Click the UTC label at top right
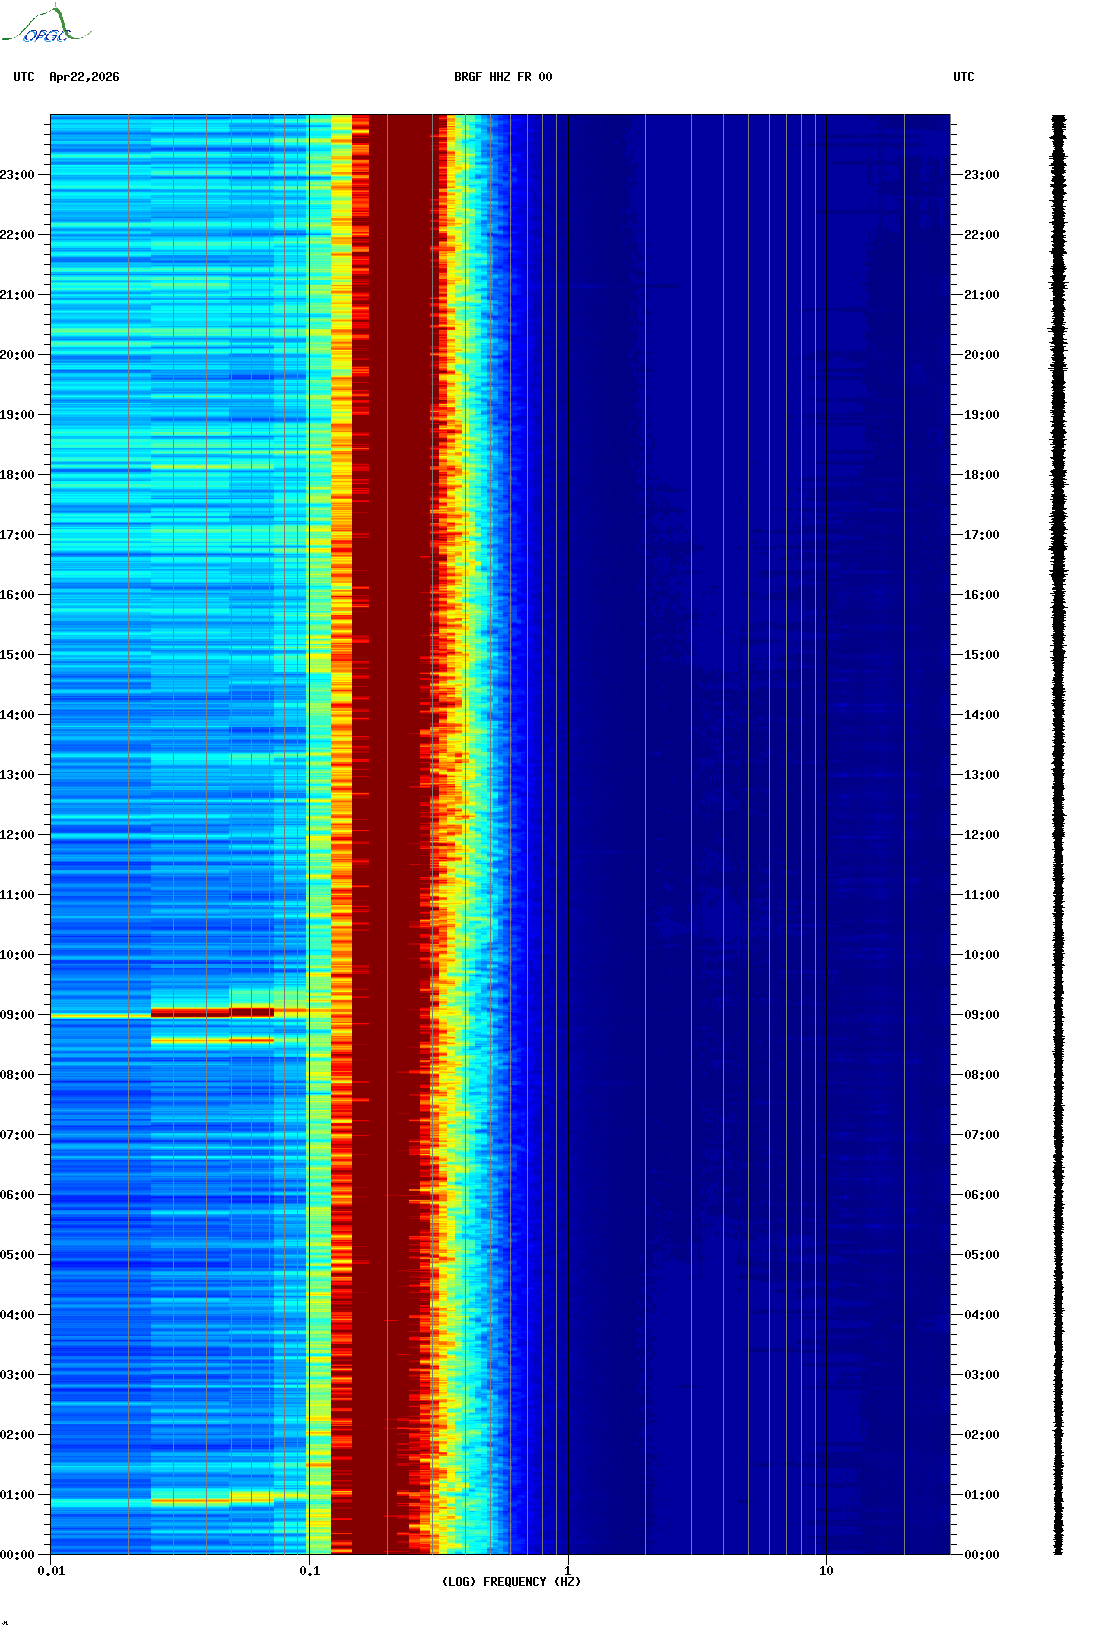 (963, 77)
